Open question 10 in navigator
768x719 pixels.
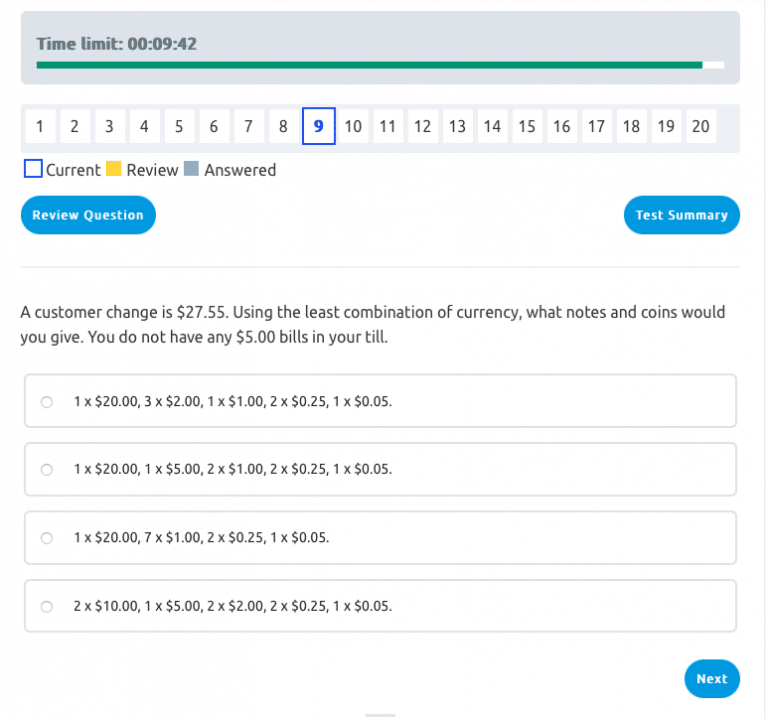[x=353, y=127]
